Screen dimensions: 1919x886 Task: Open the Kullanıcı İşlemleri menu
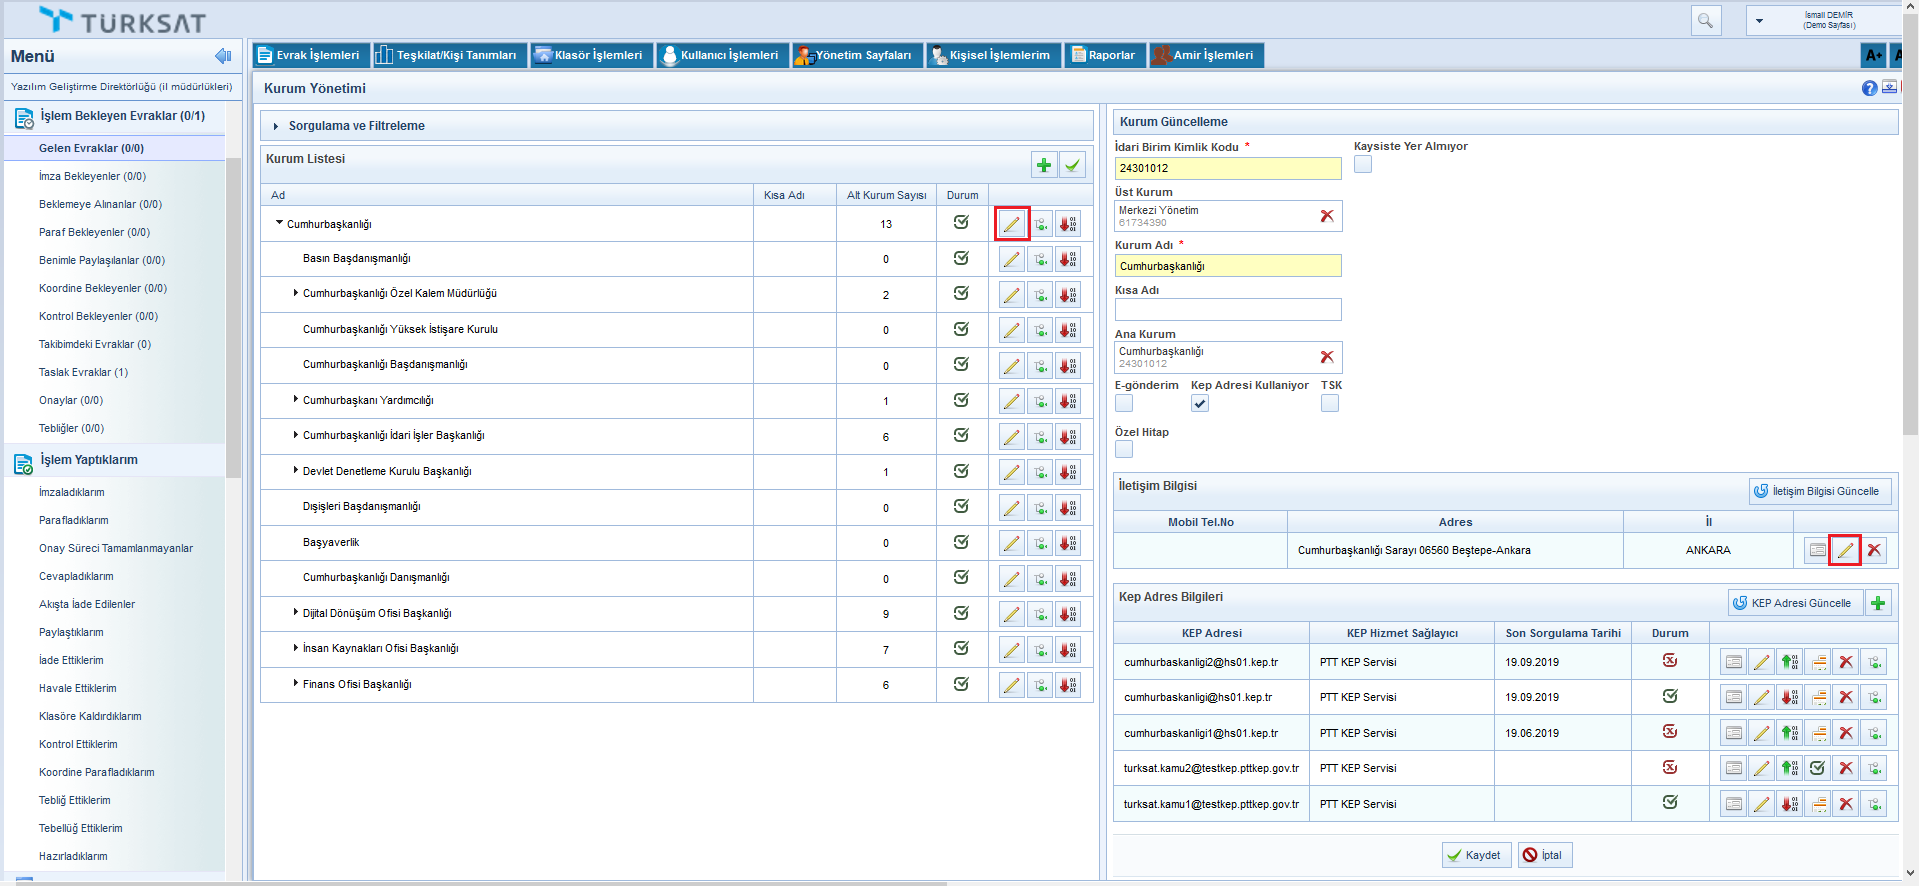pos(721,55)
